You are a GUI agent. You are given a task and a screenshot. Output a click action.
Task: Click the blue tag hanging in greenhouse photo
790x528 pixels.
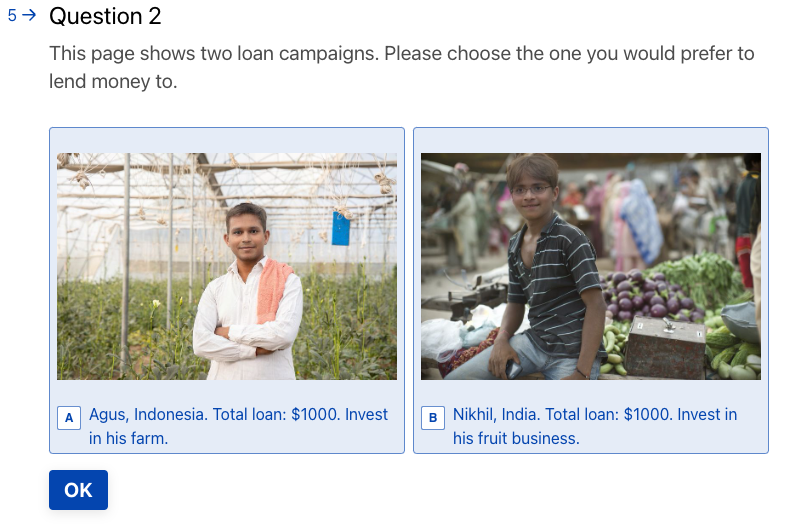341,229
